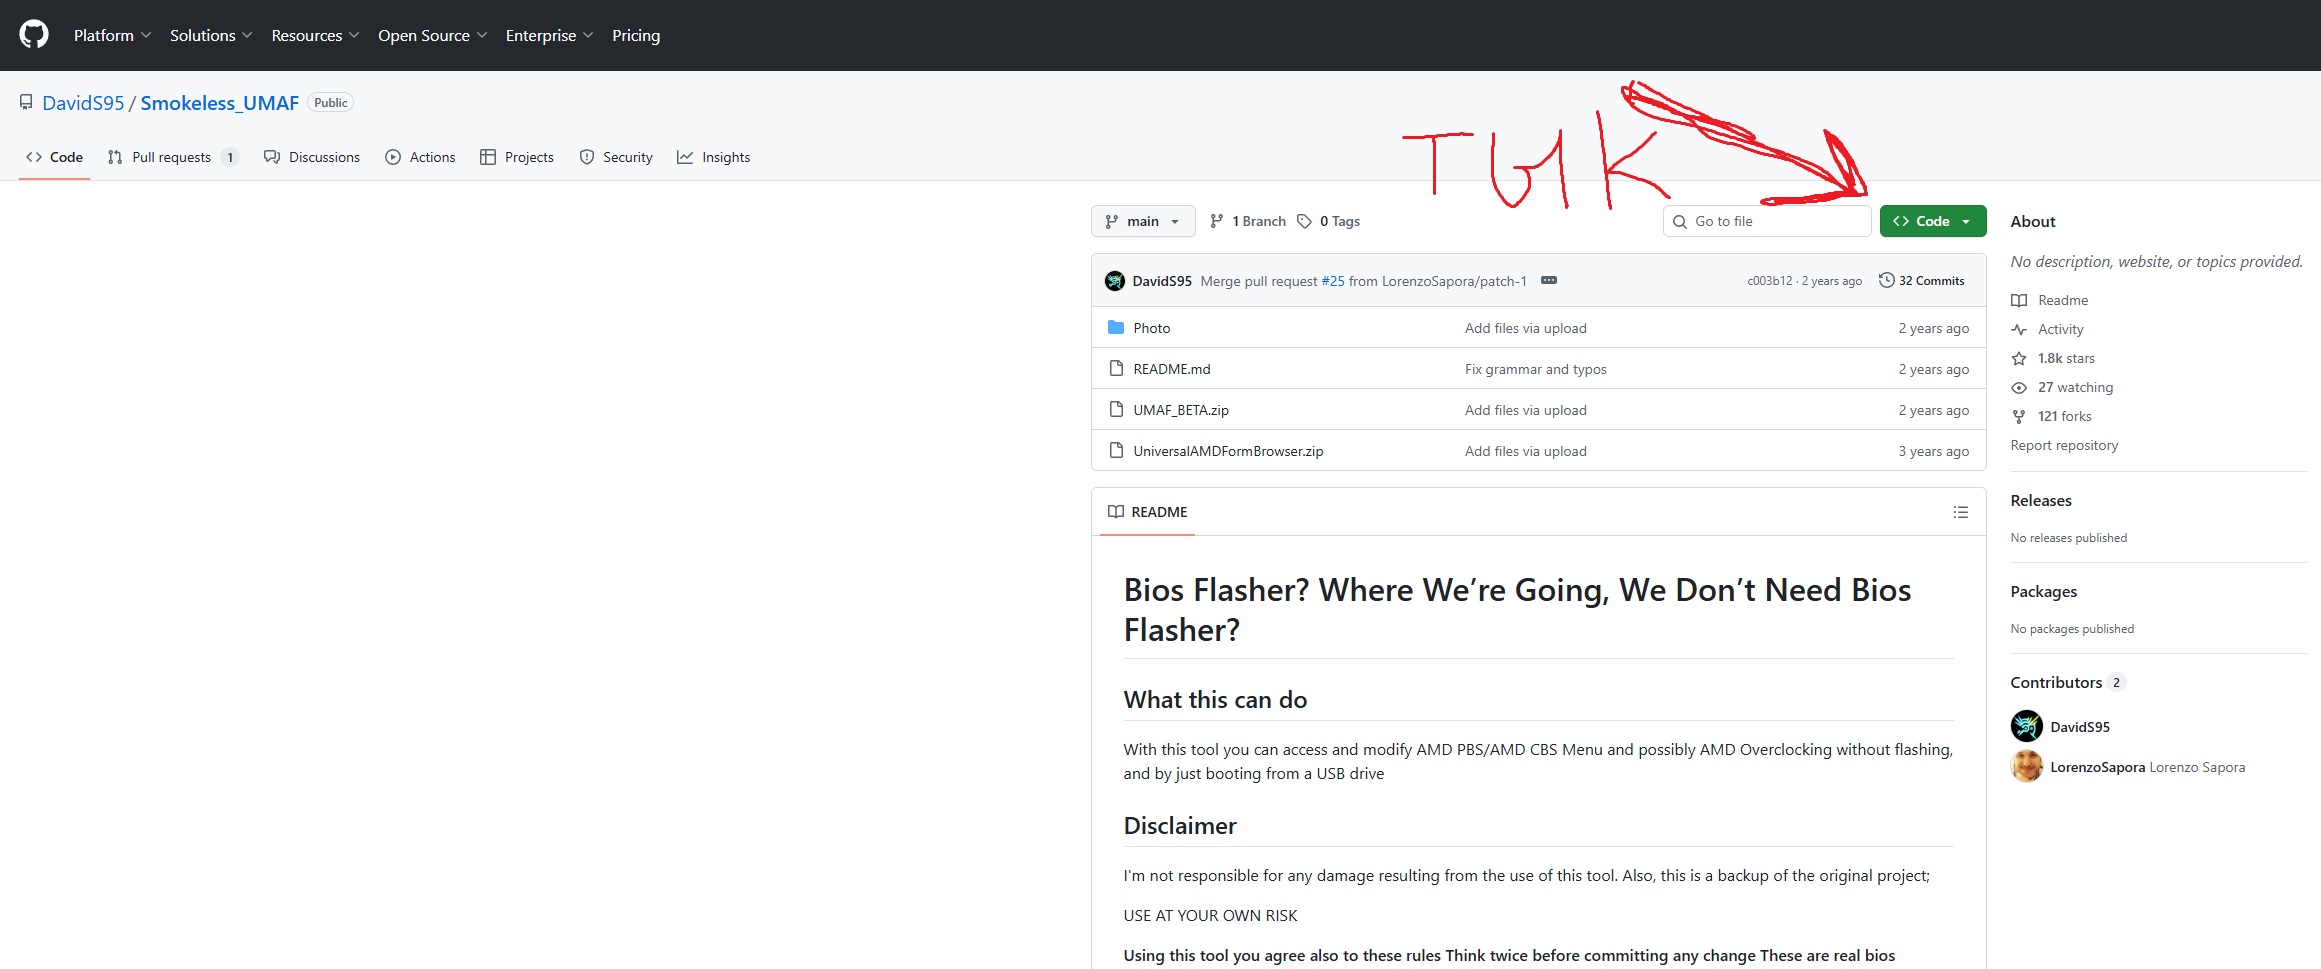Click DavidS95 avatar in commit row
This screenshot has width=2321, height=969.
pos(1115,281)
